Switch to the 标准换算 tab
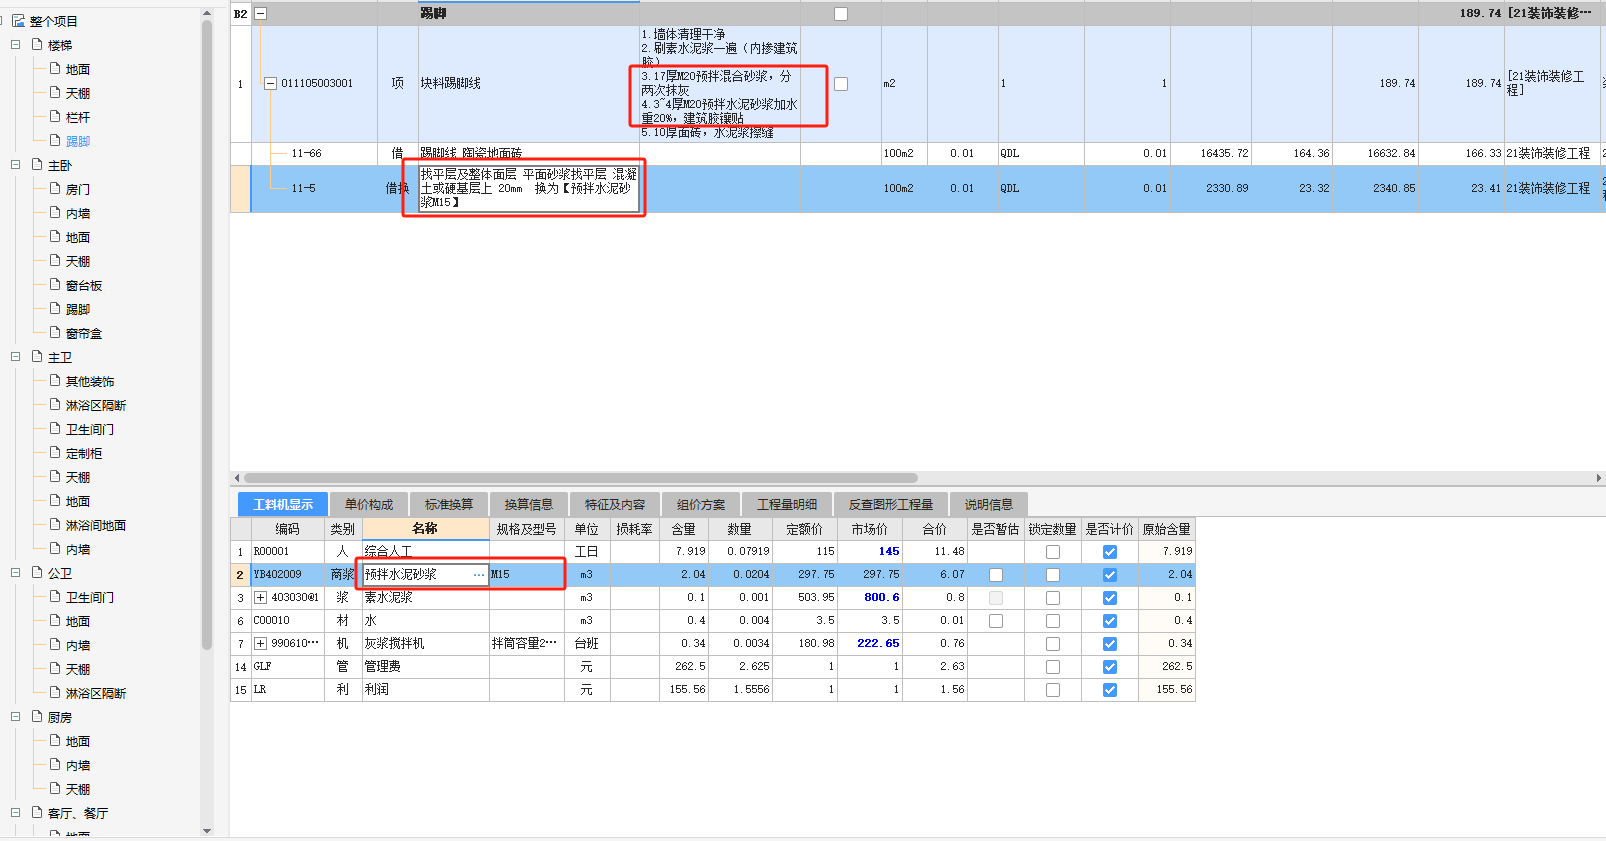The height and width of the screenshot is (841, 1606). tap(449, 504)
